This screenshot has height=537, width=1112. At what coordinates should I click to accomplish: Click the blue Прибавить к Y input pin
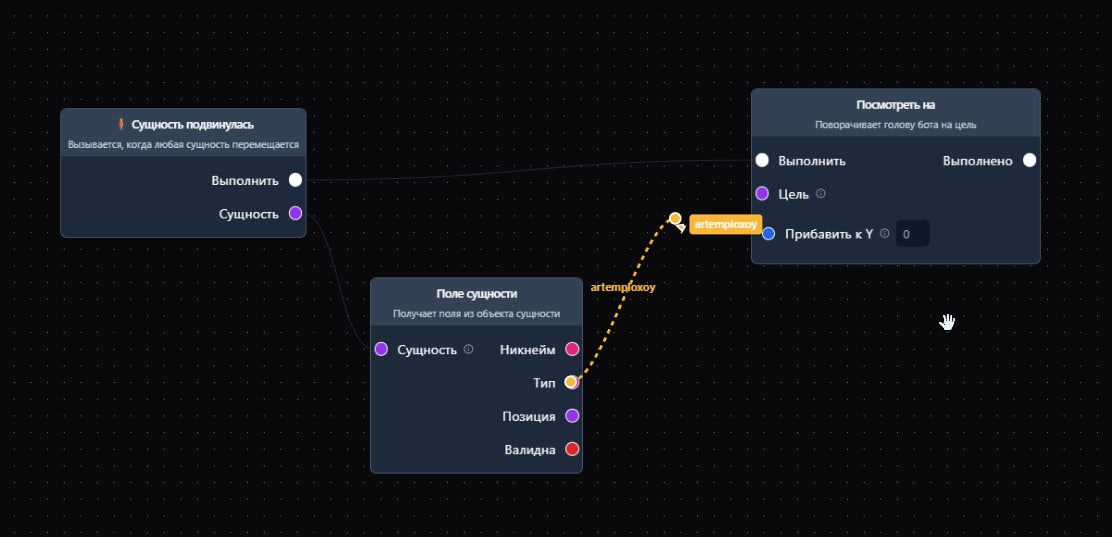[769, 234]
